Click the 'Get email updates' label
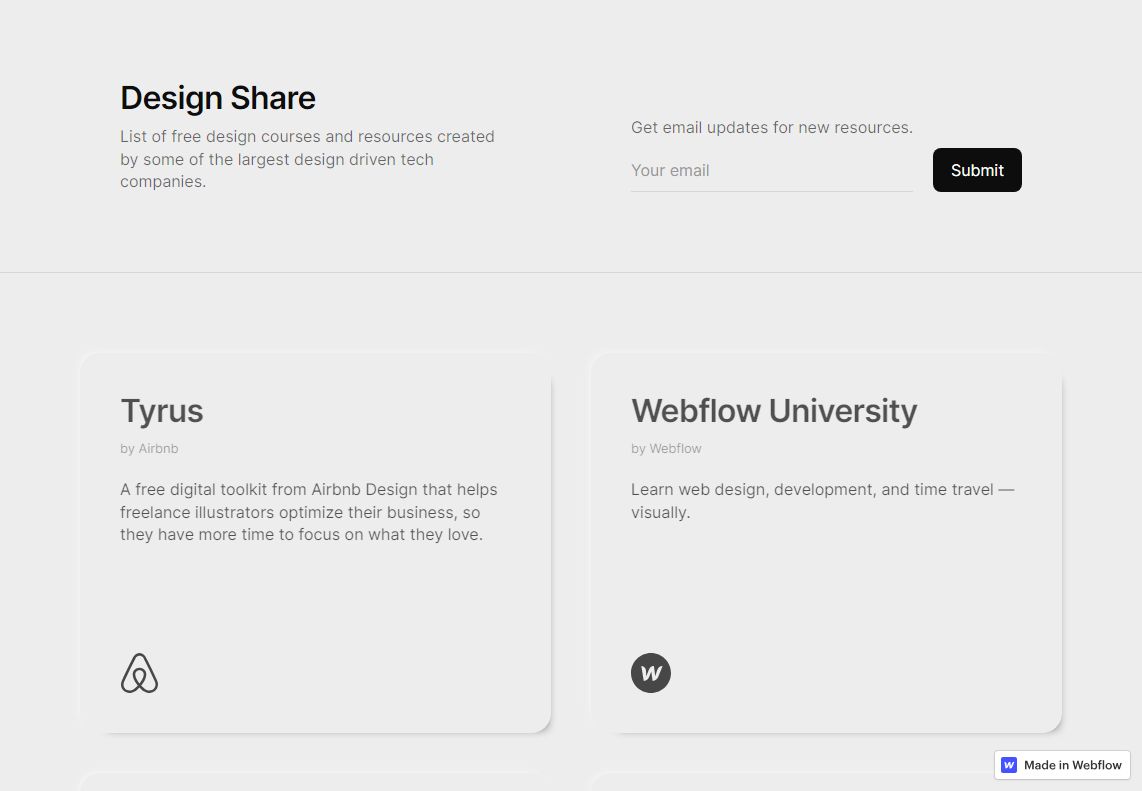Screen dimensions: 1142x791 (771, 127)
